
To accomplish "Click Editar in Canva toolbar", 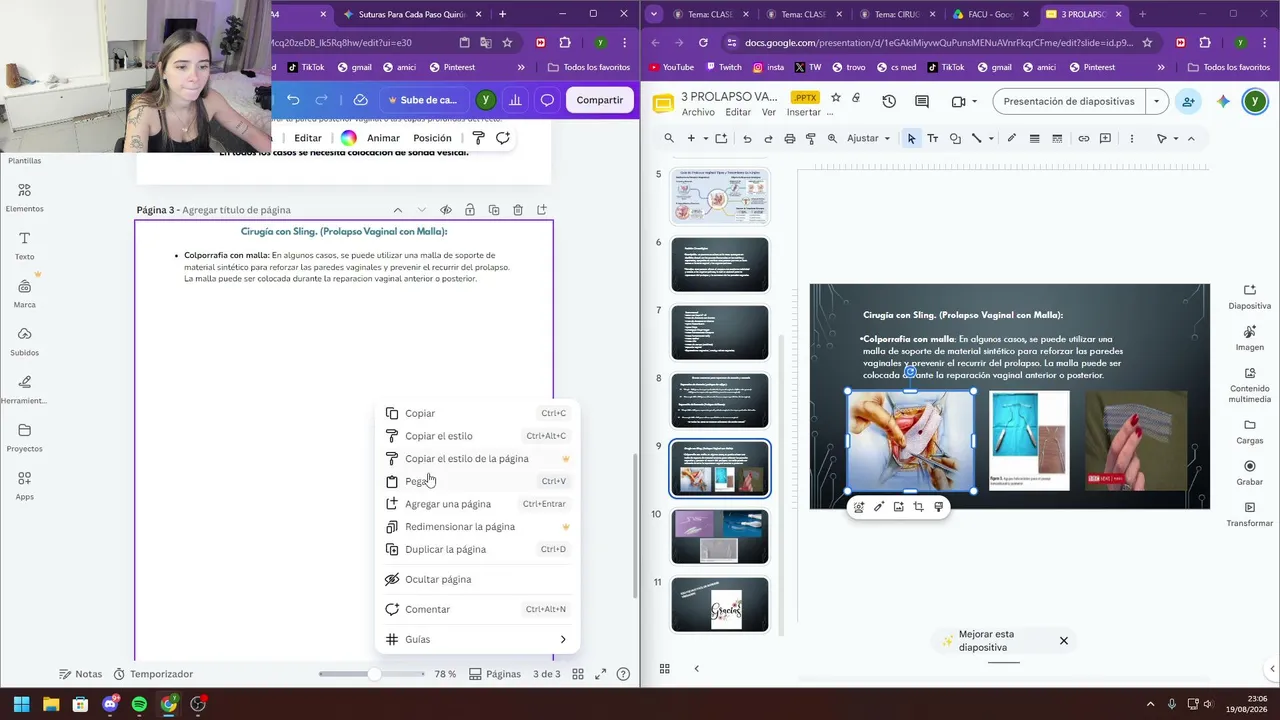I will (308, 138).
